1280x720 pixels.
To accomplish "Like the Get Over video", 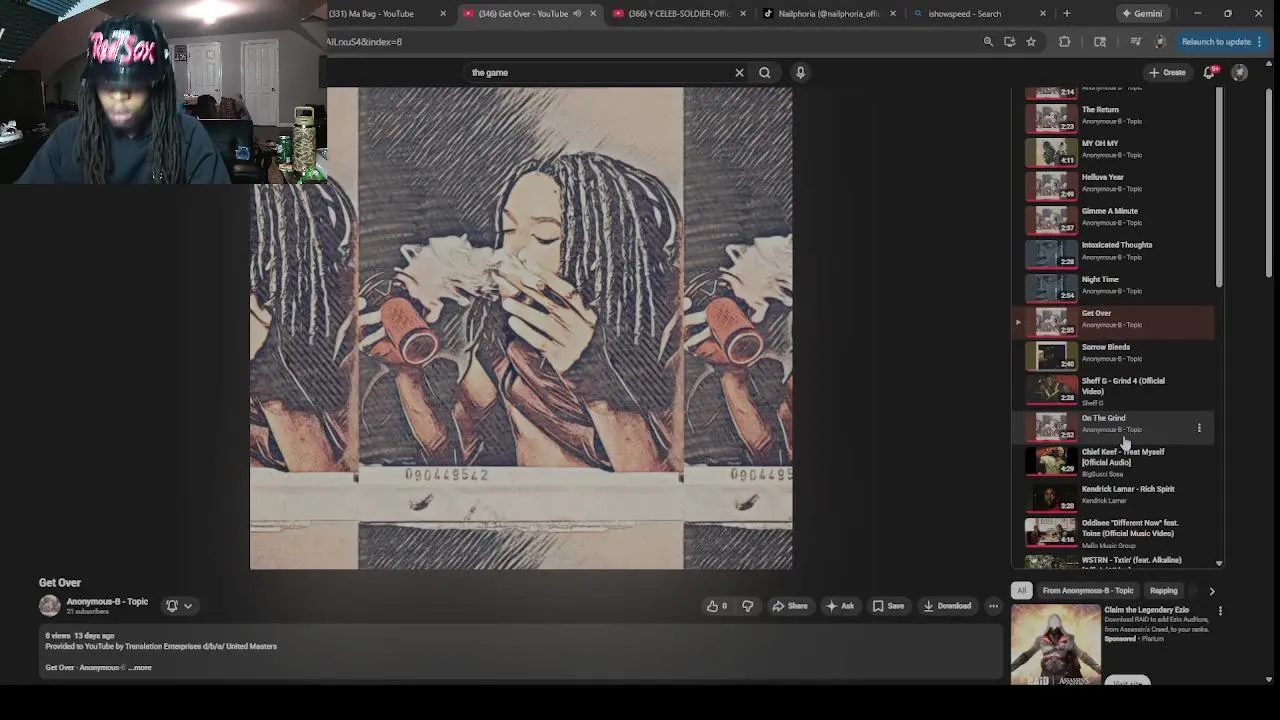I will tap(716, 606).
